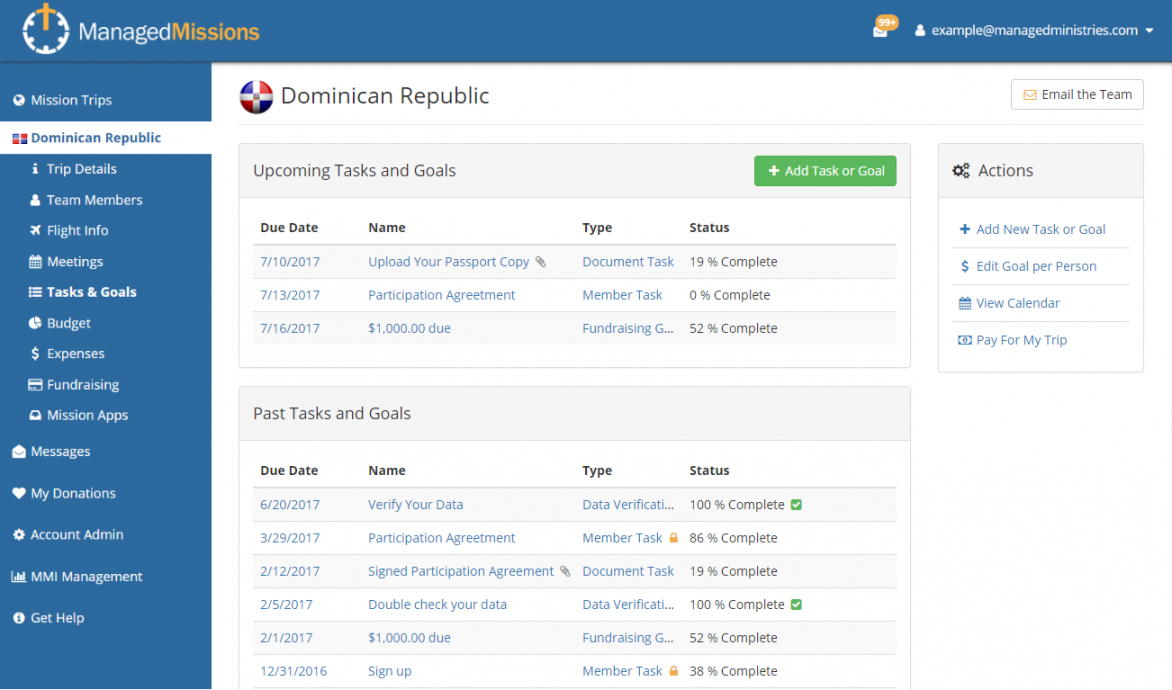Open the Pay For My Trip link
This screenshot has width=1172, height=690.
1021,340
